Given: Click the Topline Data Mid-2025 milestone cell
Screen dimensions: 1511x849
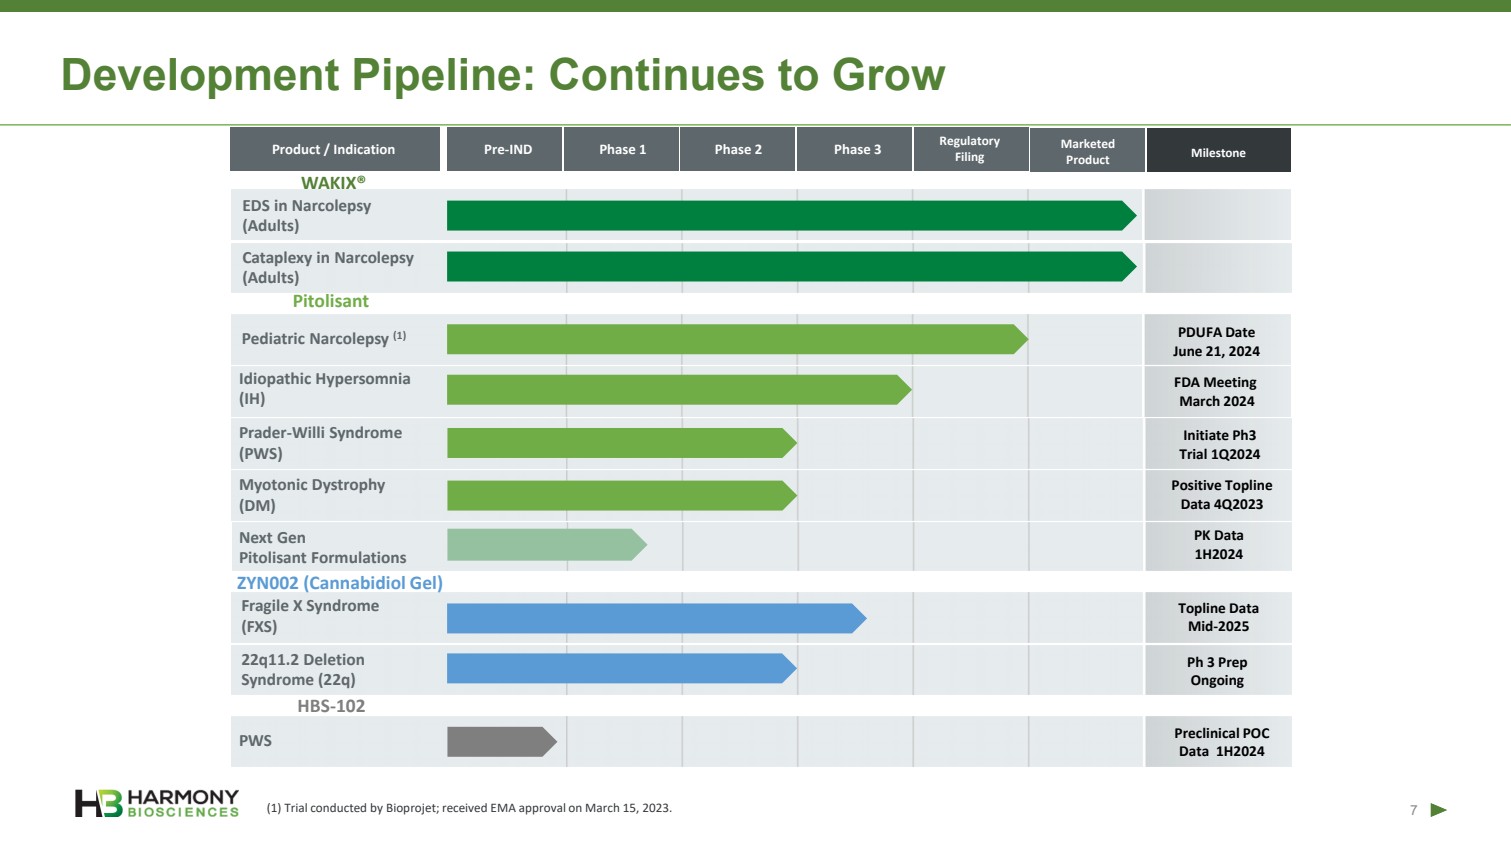Looking at the screenshot, I should pyautogui.click(x=1217, y=618).
